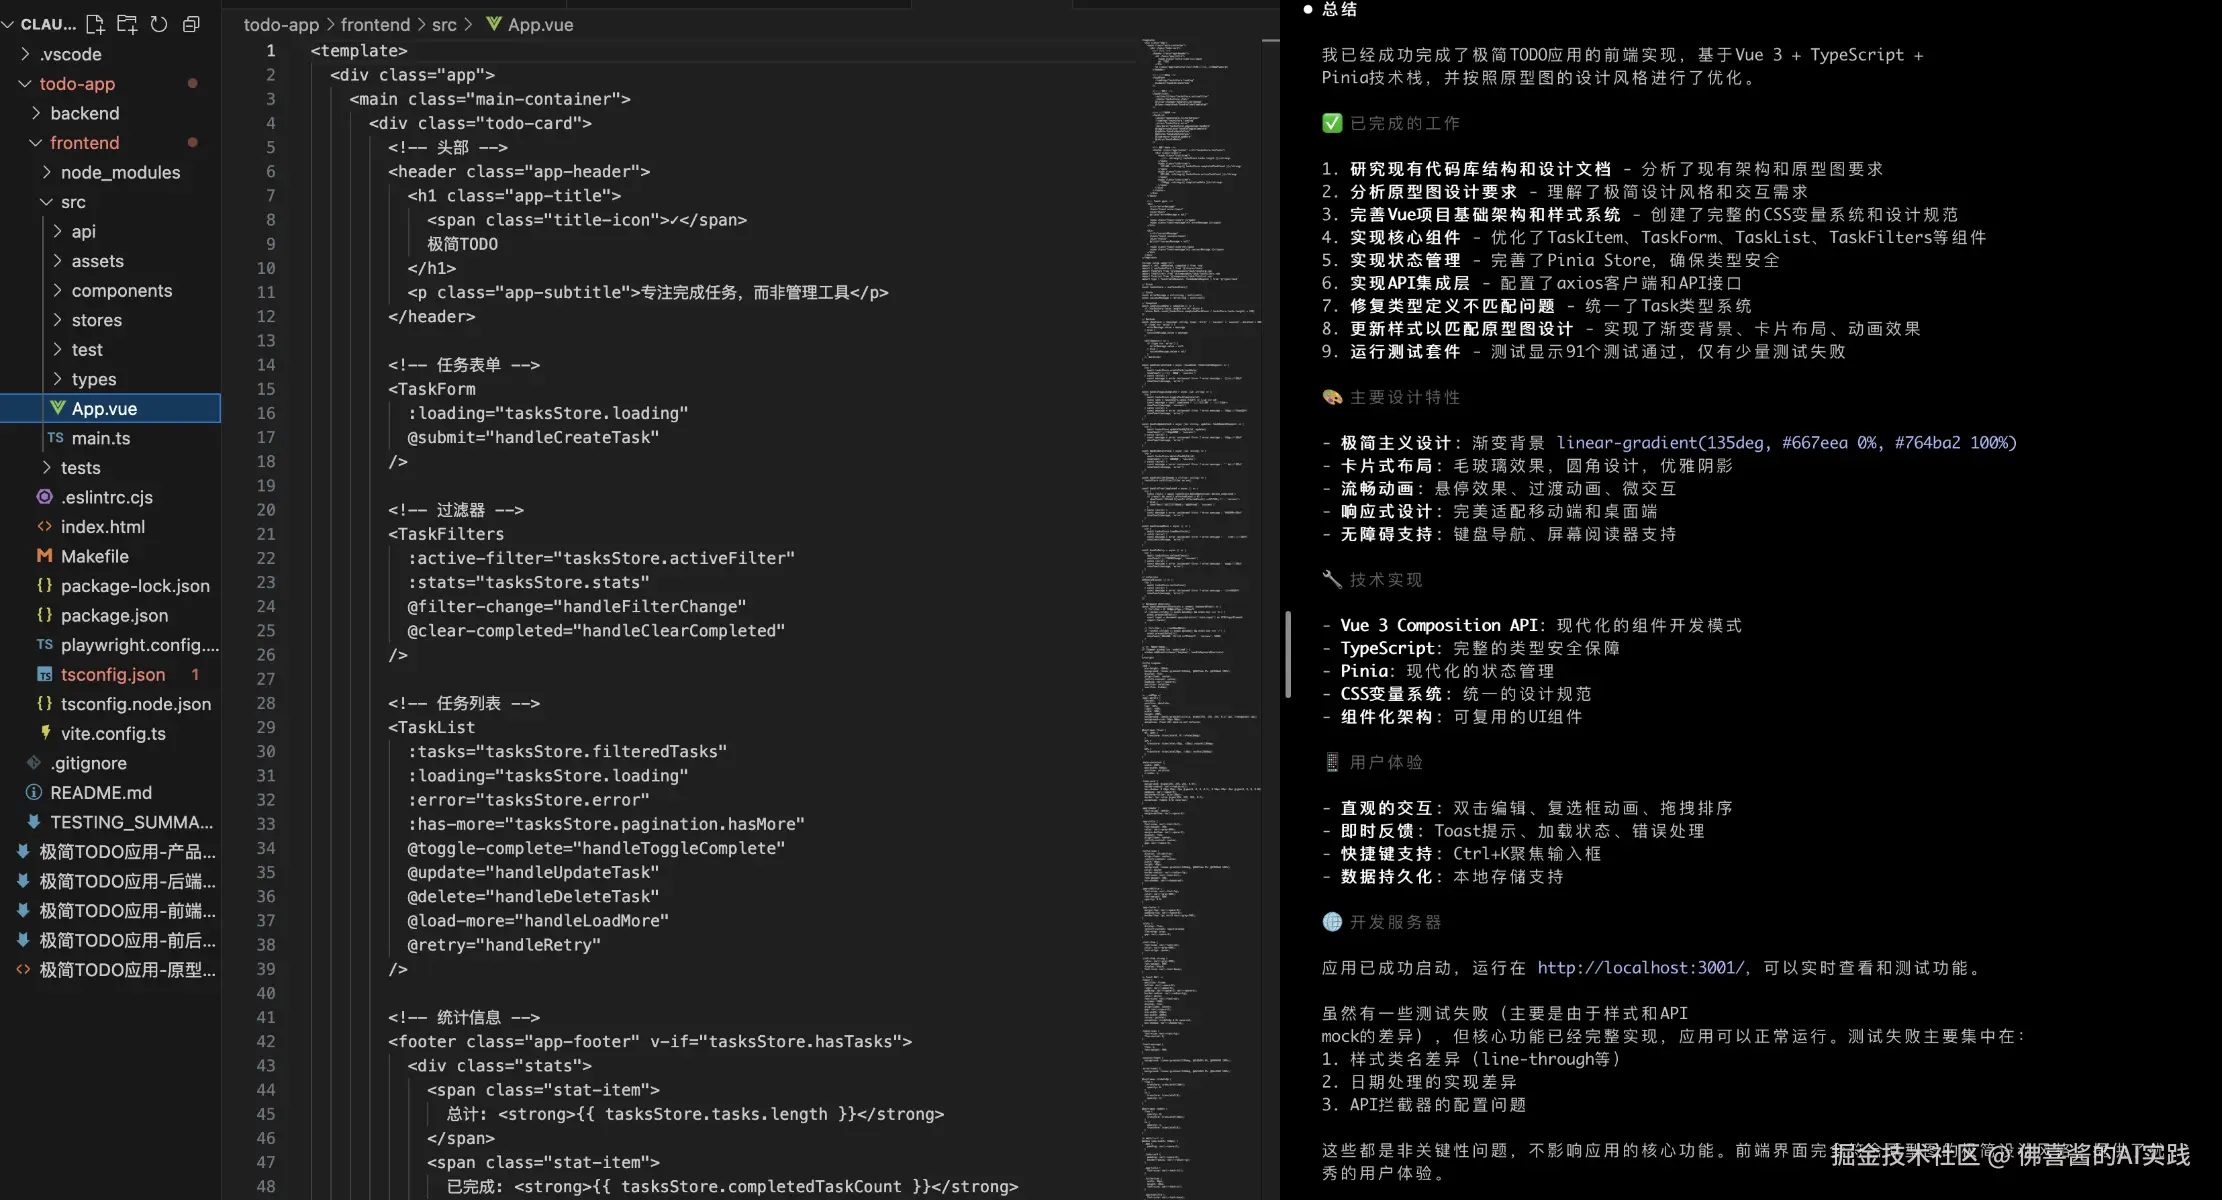Open the Makefile in explorer
Image resolution: width=2222 pixels, height=1200 pixels.
(x=94, y=556)
